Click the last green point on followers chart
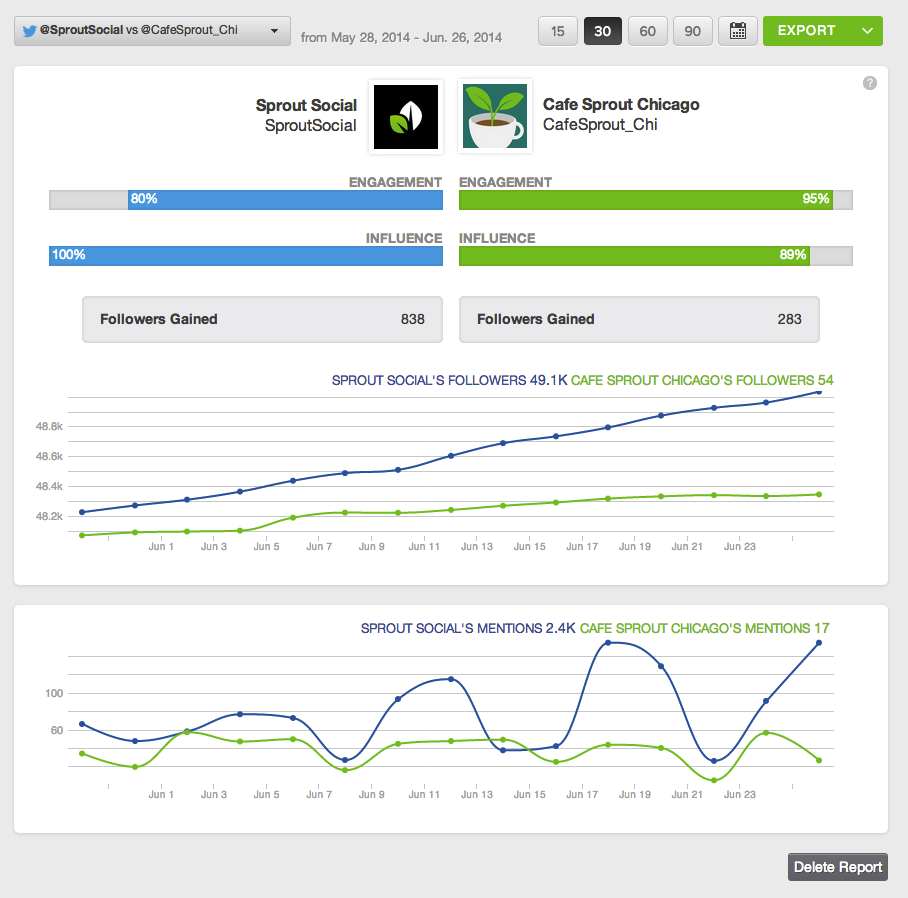The width and height of the screenshot is (908, 898). [819, 494]
